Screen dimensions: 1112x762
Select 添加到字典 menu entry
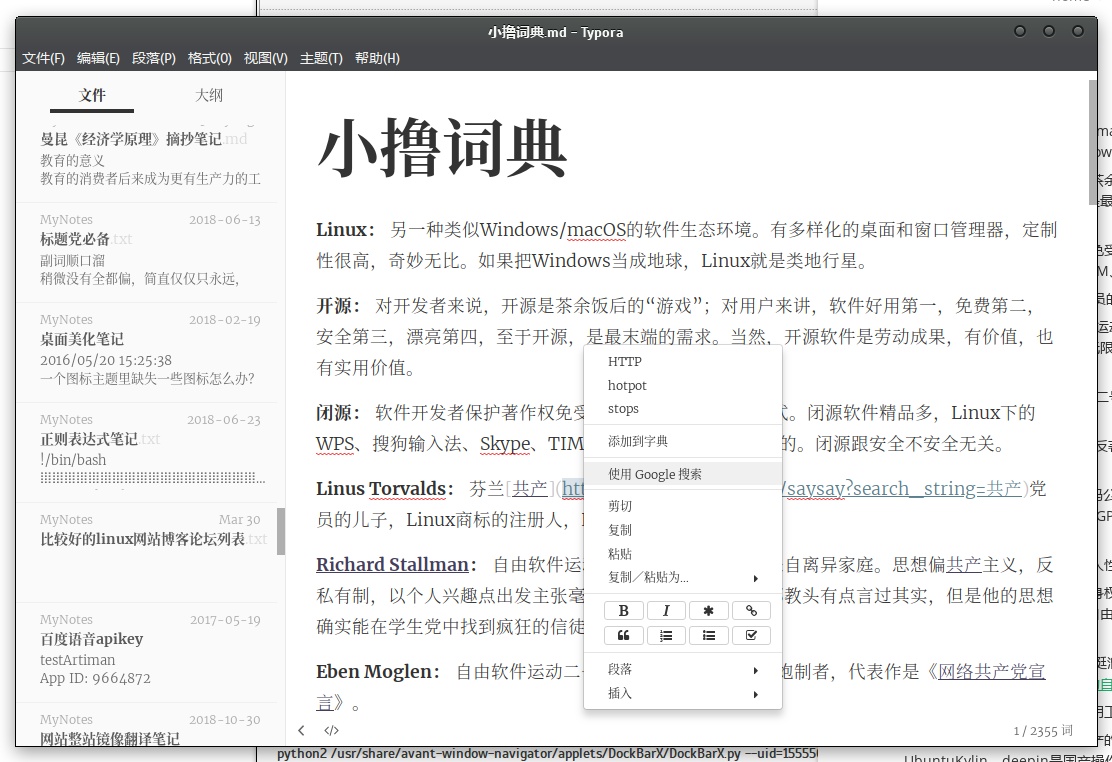(x=682, y=441)
